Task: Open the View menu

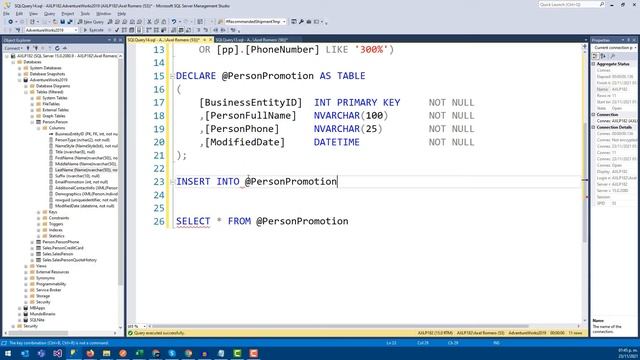Action: pyautogui.click(x=33, y=13)
